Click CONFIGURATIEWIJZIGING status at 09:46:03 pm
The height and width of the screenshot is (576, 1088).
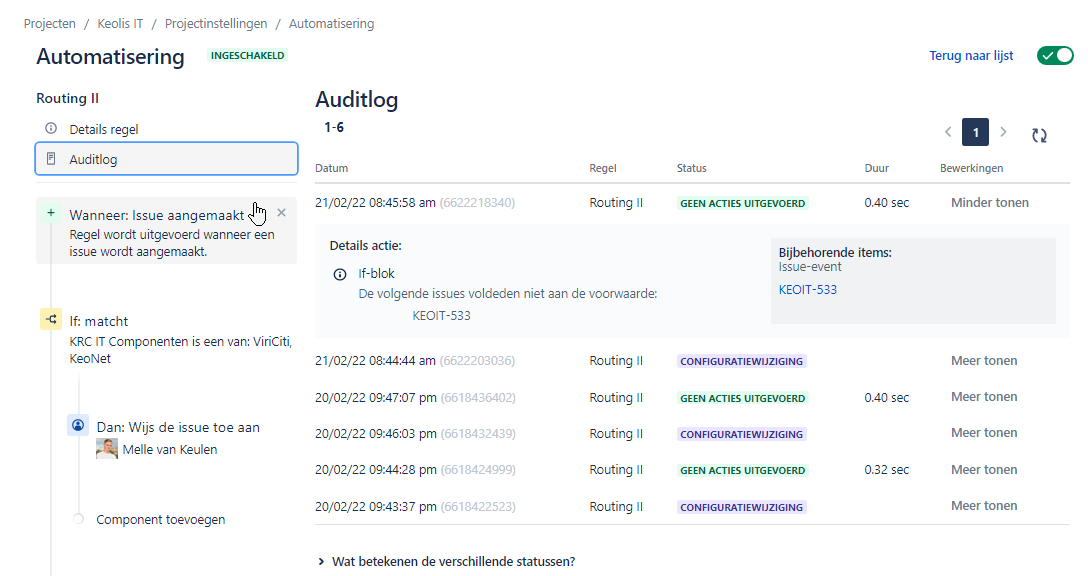click(x=741, y=434)
